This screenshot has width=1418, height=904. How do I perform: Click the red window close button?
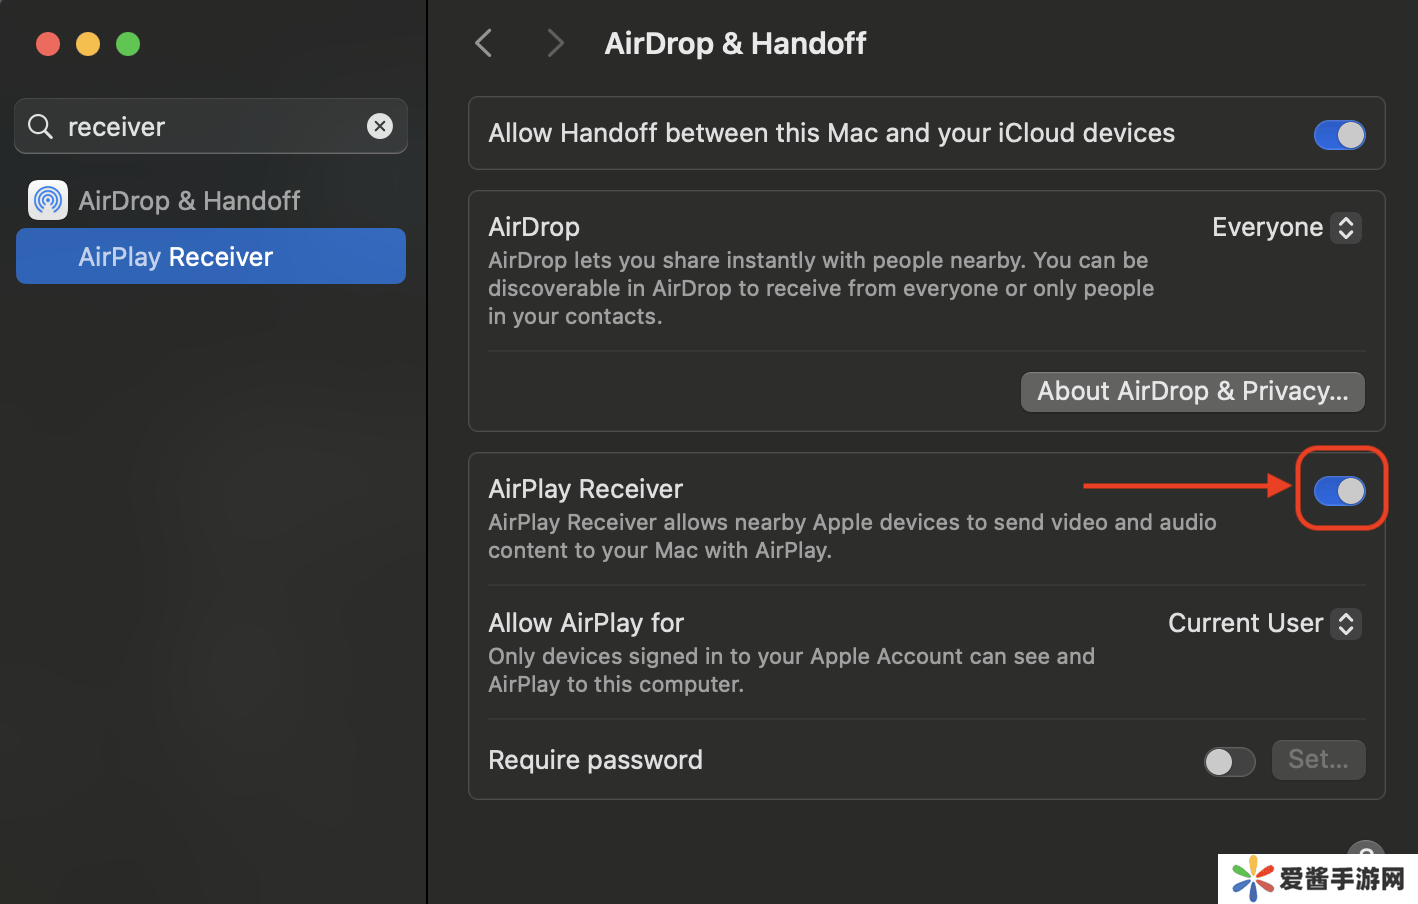click(x=48, y=44)
